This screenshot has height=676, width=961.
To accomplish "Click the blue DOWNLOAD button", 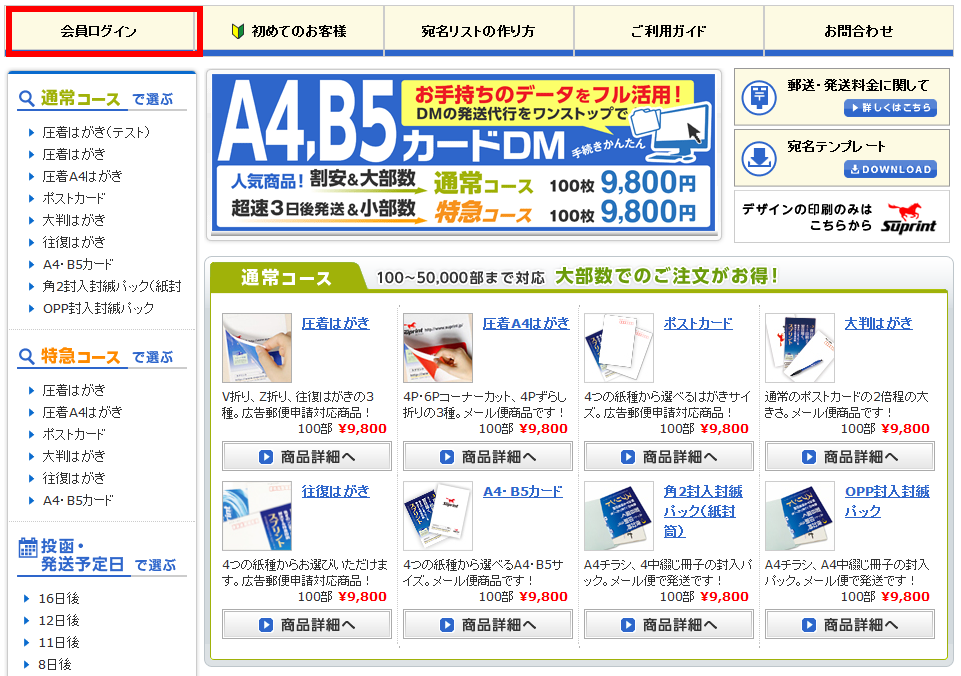I will point(890,169).
